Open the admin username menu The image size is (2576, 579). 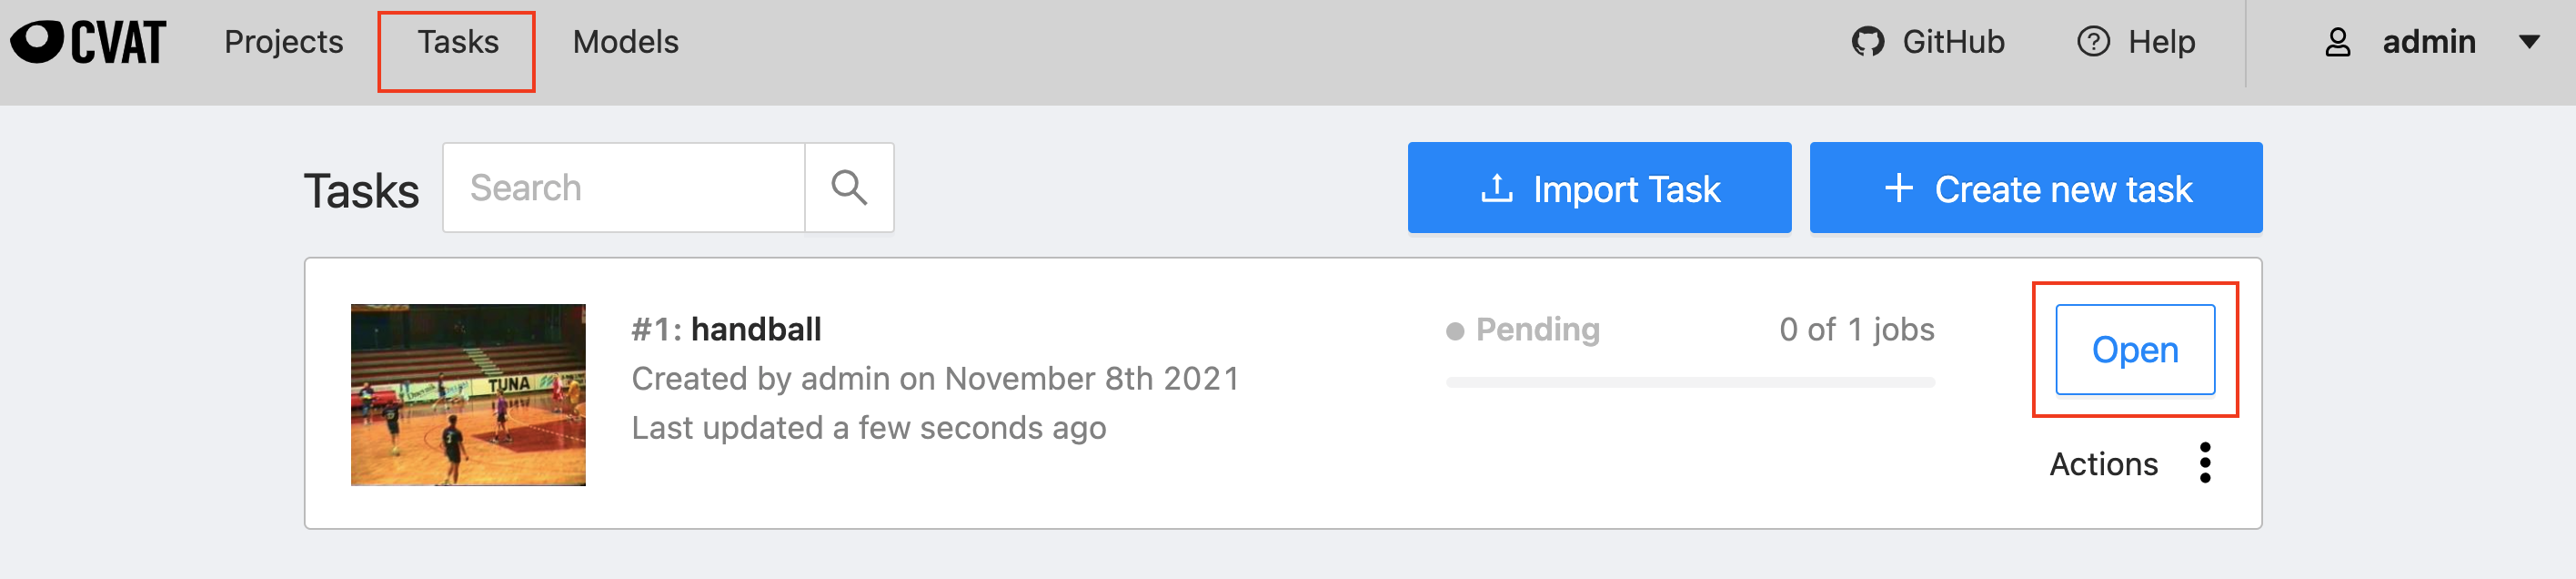tap(2428, 42)
